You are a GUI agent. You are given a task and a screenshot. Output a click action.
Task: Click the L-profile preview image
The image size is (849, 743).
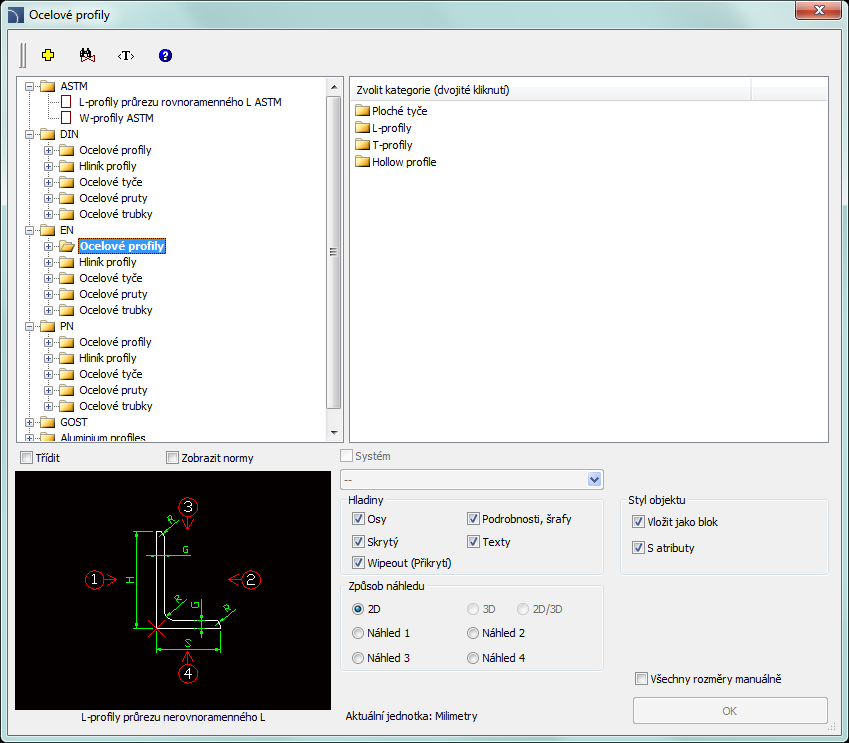click(x=173, y=590)
